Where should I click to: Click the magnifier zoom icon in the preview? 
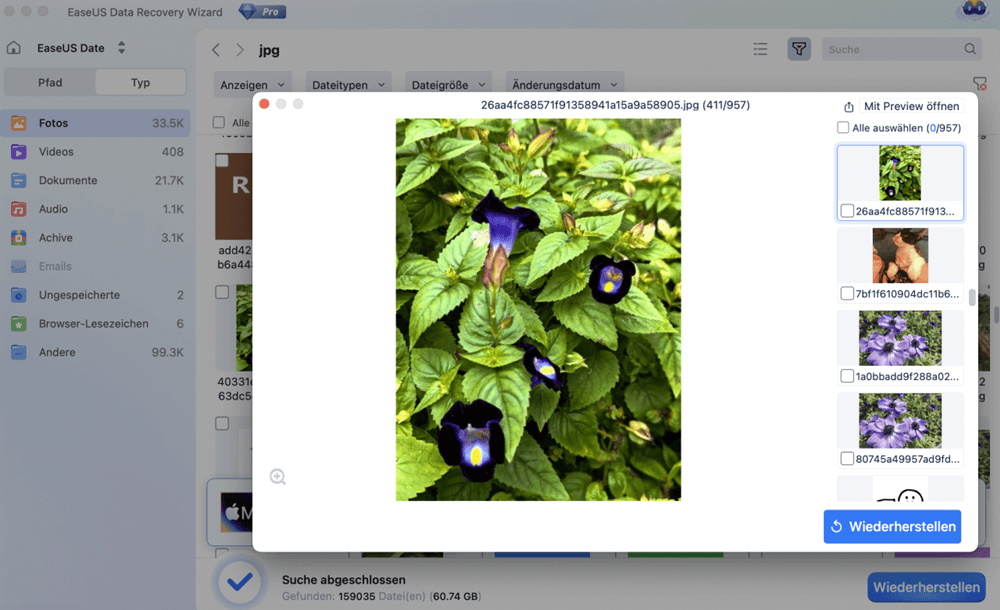tap(278, 476)
